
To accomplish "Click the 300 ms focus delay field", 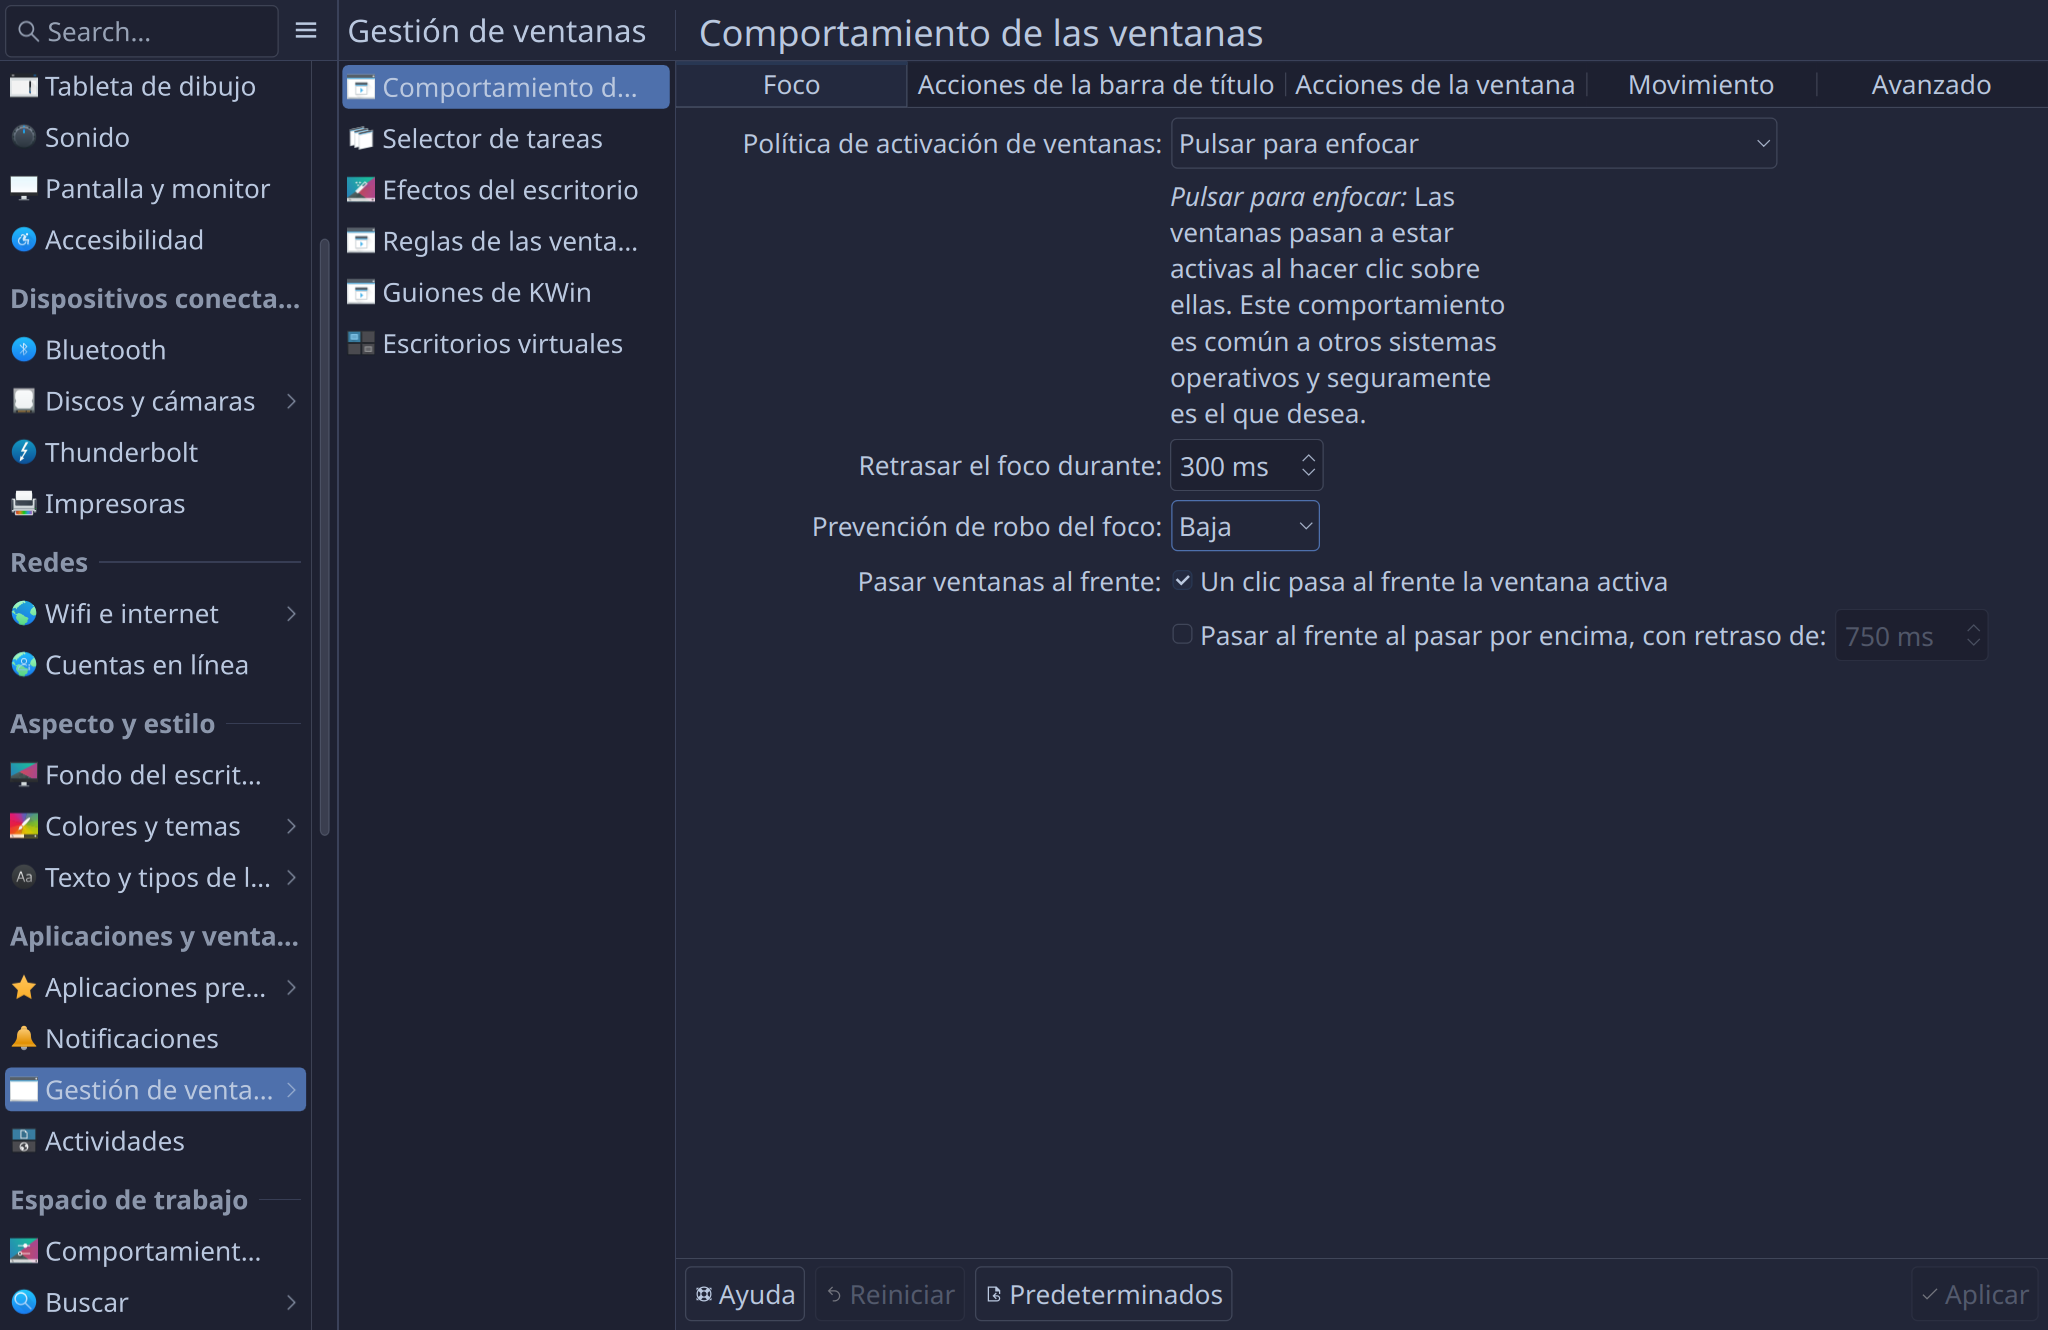I will tap(1246, 466).
